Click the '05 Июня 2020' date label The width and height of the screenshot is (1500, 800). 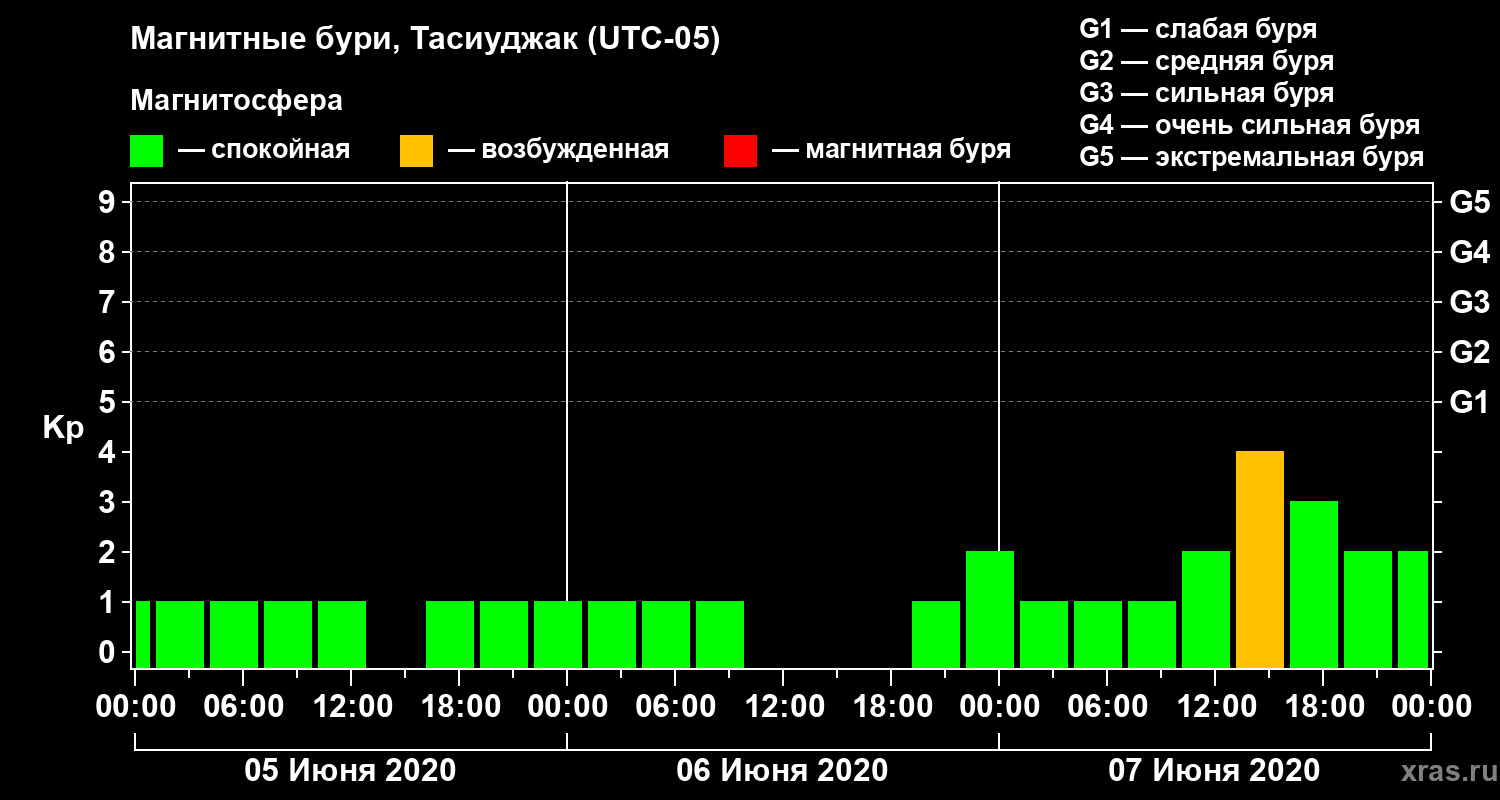[351, 770]
